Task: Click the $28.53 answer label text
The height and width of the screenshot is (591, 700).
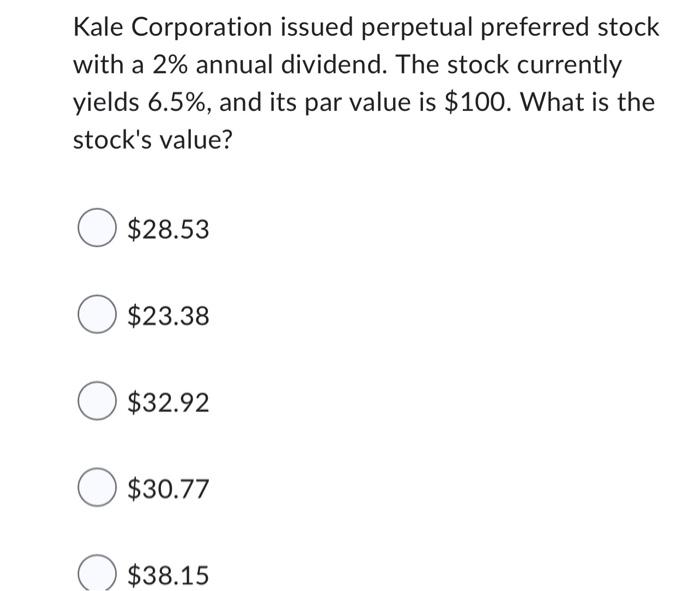Action: click(169, 230)
